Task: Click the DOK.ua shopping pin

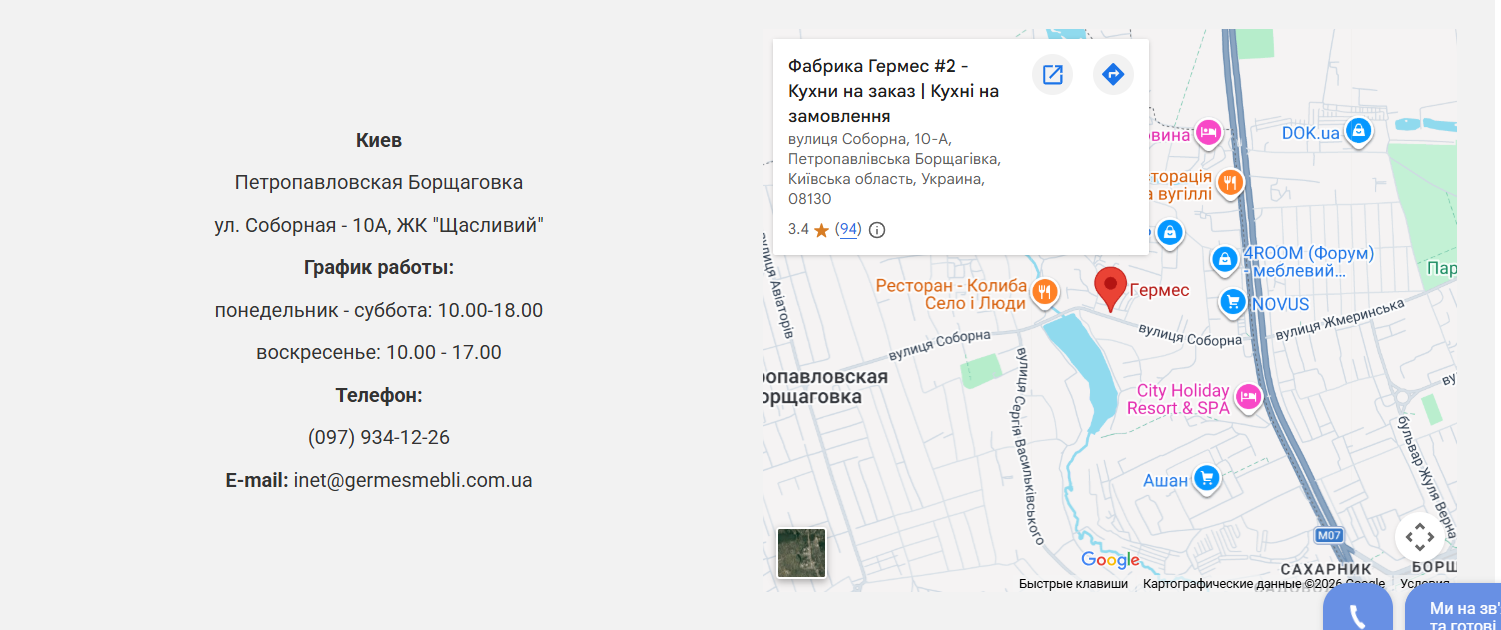Action: coord(1358,131)
